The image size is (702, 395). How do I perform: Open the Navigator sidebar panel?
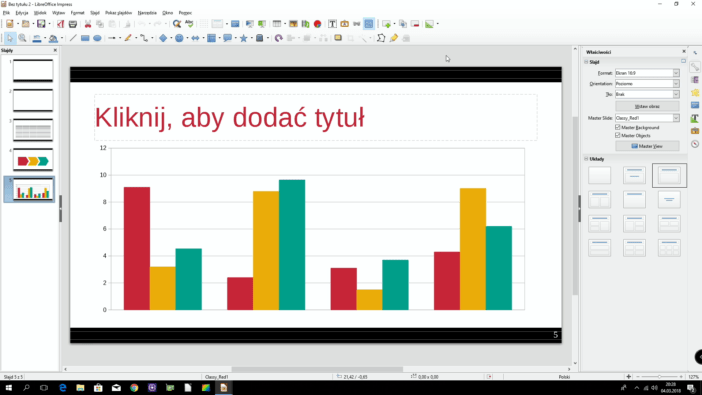coord(695,144)
